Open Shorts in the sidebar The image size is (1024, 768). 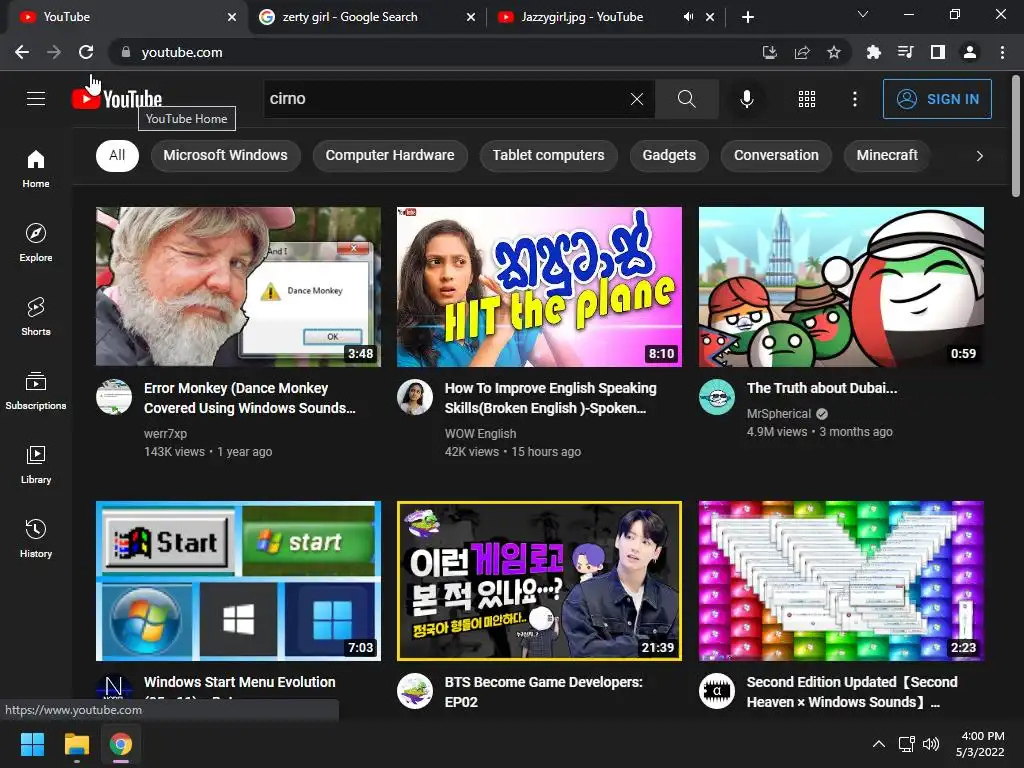point(36,317)
